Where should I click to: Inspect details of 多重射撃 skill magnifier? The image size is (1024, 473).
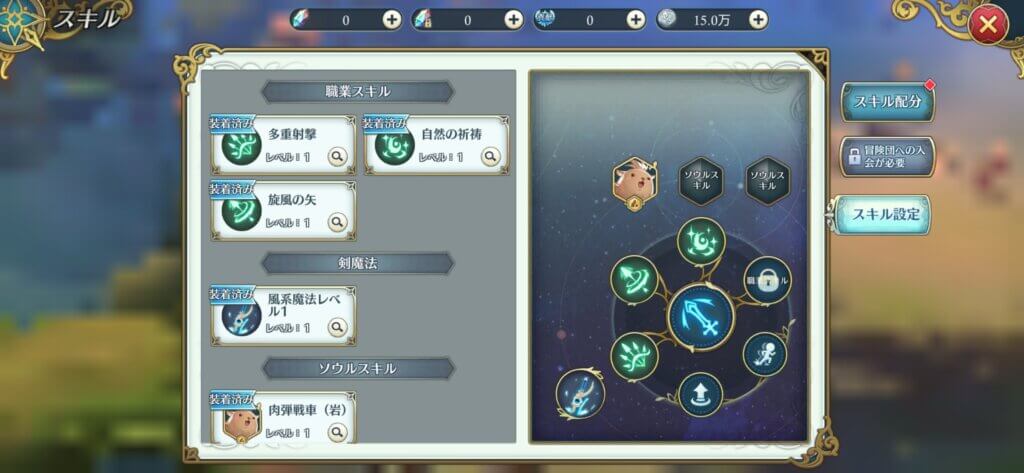[338, 157]
